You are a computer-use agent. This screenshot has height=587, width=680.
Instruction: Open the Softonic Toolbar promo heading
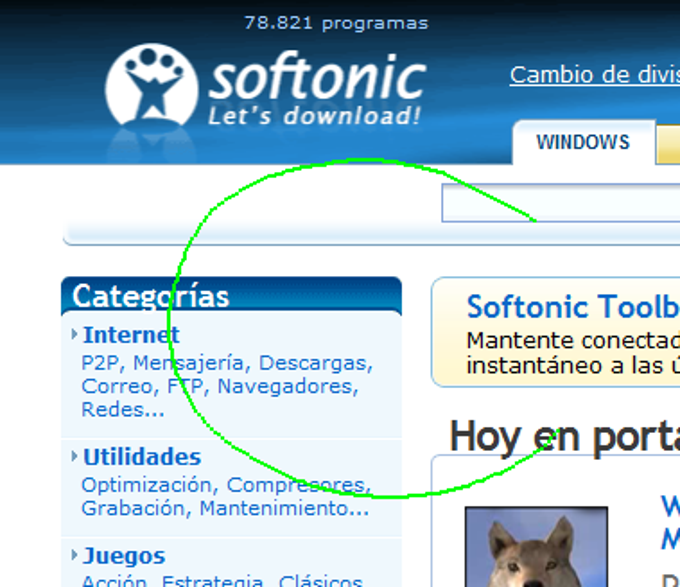pos(573,307)
